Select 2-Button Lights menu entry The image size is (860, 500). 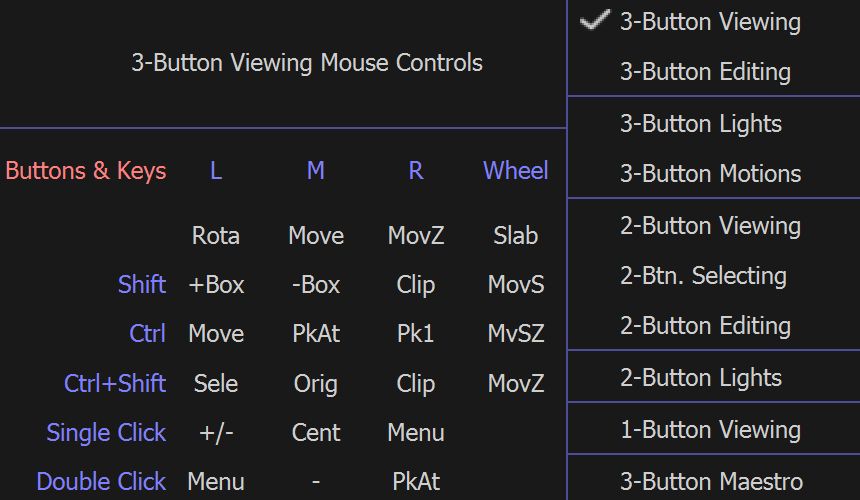click(x=700, y=378)
